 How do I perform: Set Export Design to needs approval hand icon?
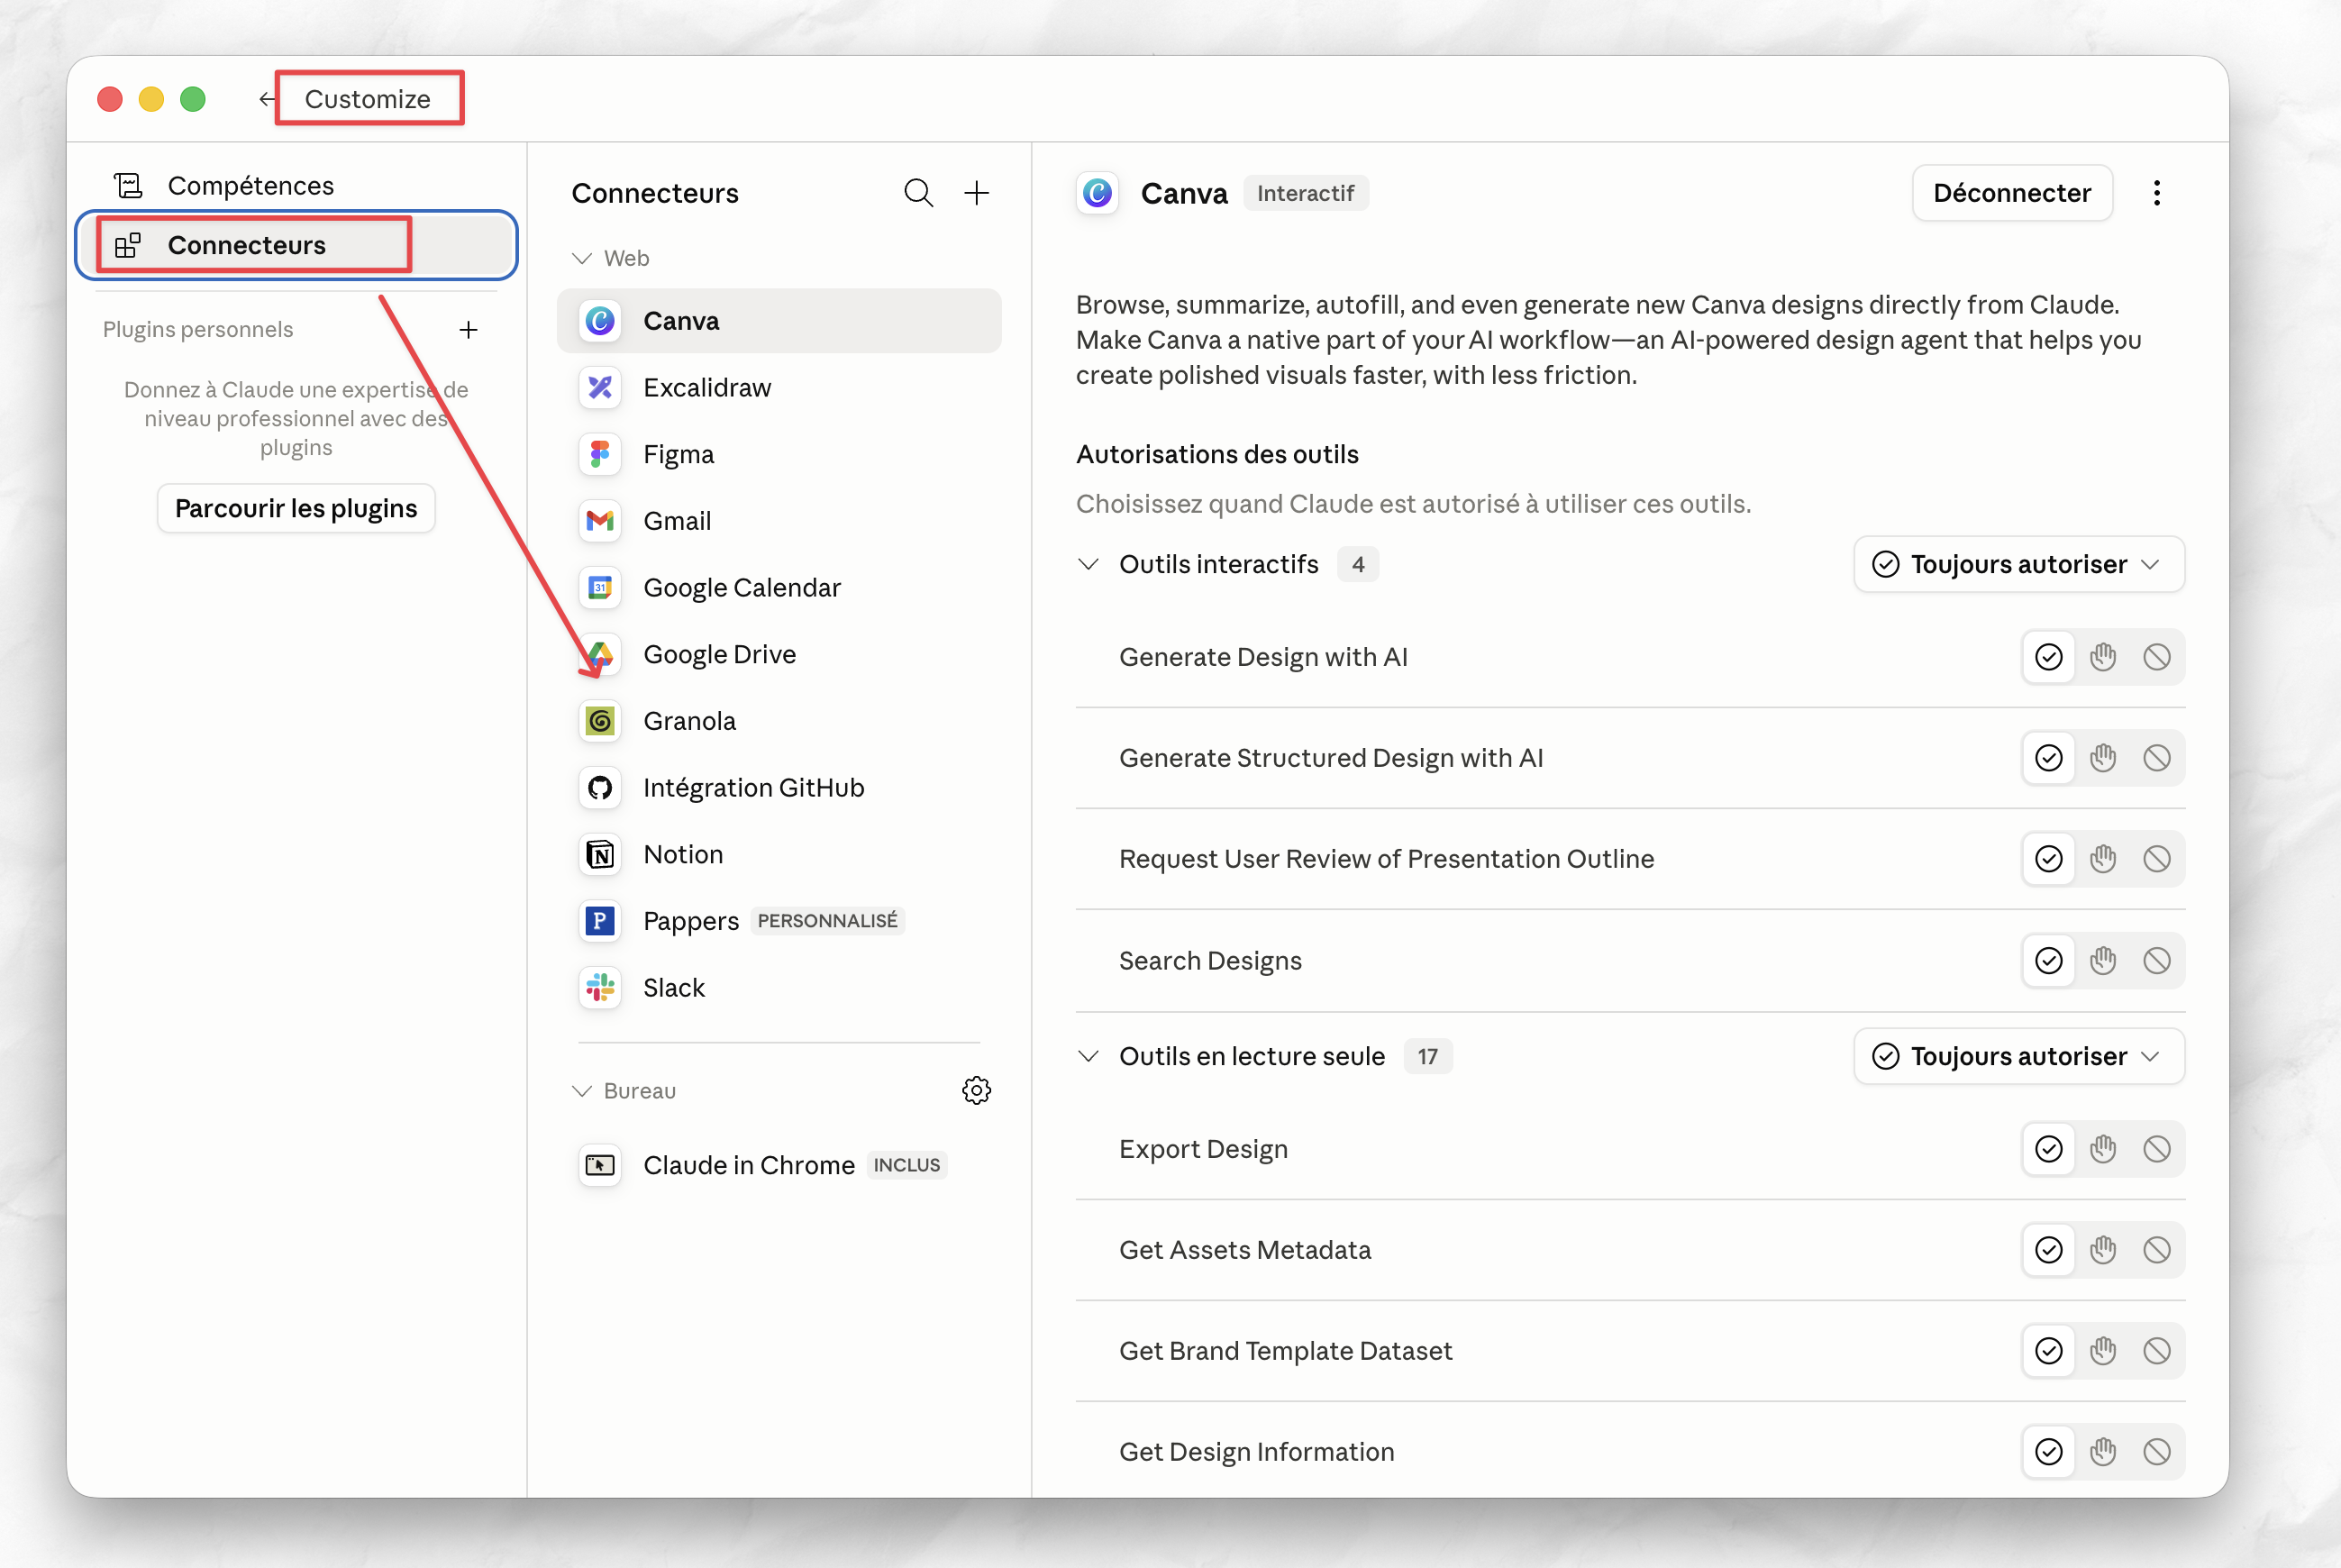2102,1149
